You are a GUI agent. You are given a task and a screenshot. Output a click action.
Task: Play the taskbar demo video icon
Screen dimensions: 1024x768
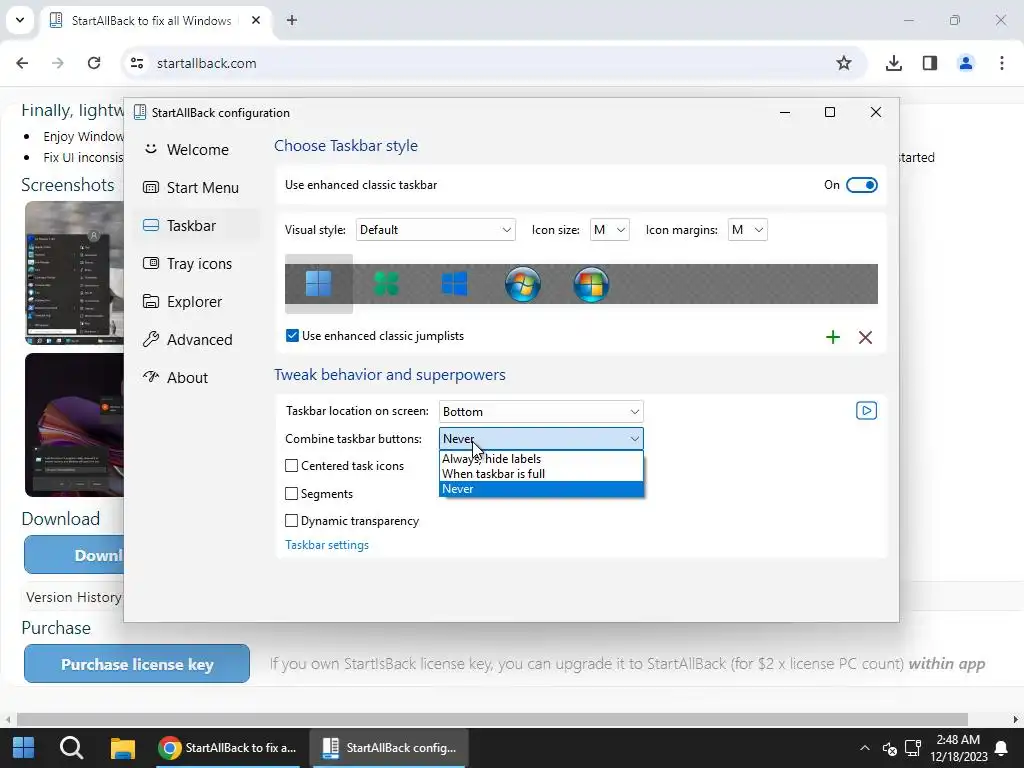[866, 411]
